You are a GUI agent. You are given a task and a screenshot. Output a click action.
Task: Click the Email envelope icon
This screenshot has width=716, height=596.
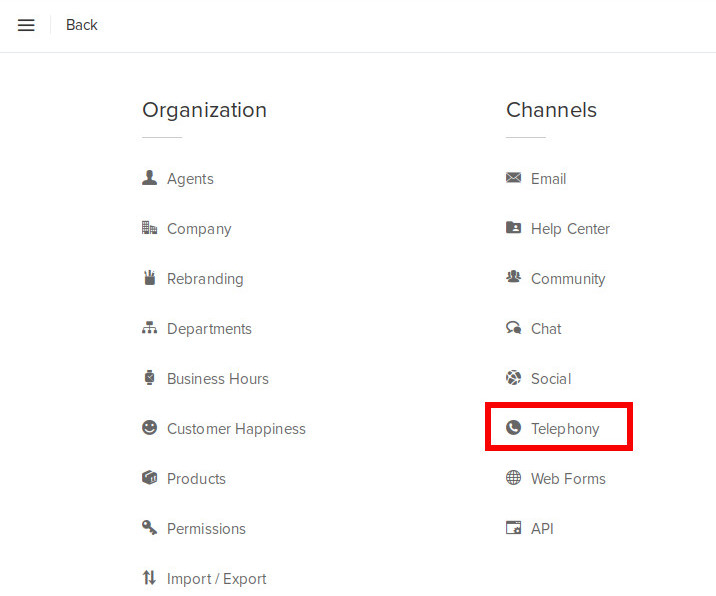[514, 178]
